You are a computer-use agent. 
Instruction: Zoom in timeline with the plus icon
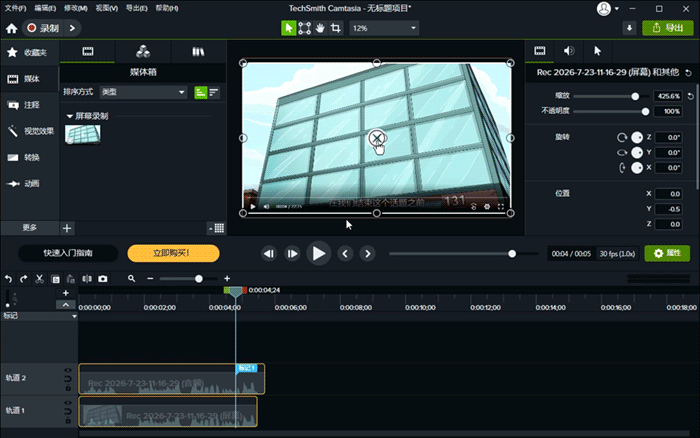[x=227, y=279]
